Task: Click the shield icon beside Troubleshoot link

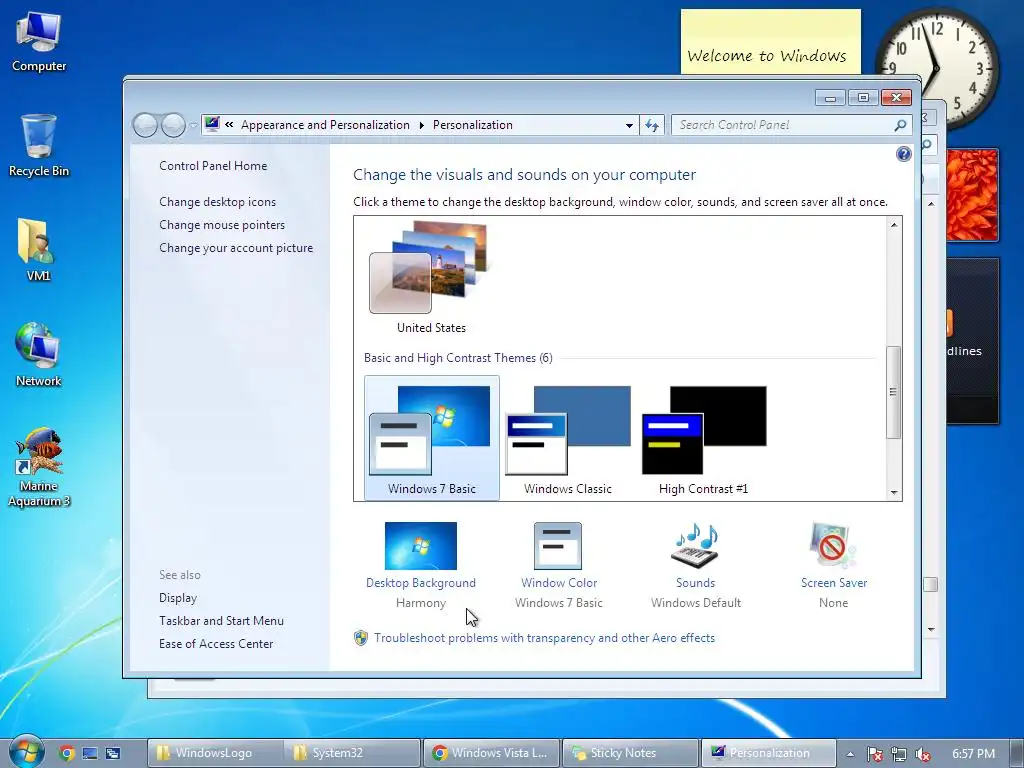Action: [360, 638]
